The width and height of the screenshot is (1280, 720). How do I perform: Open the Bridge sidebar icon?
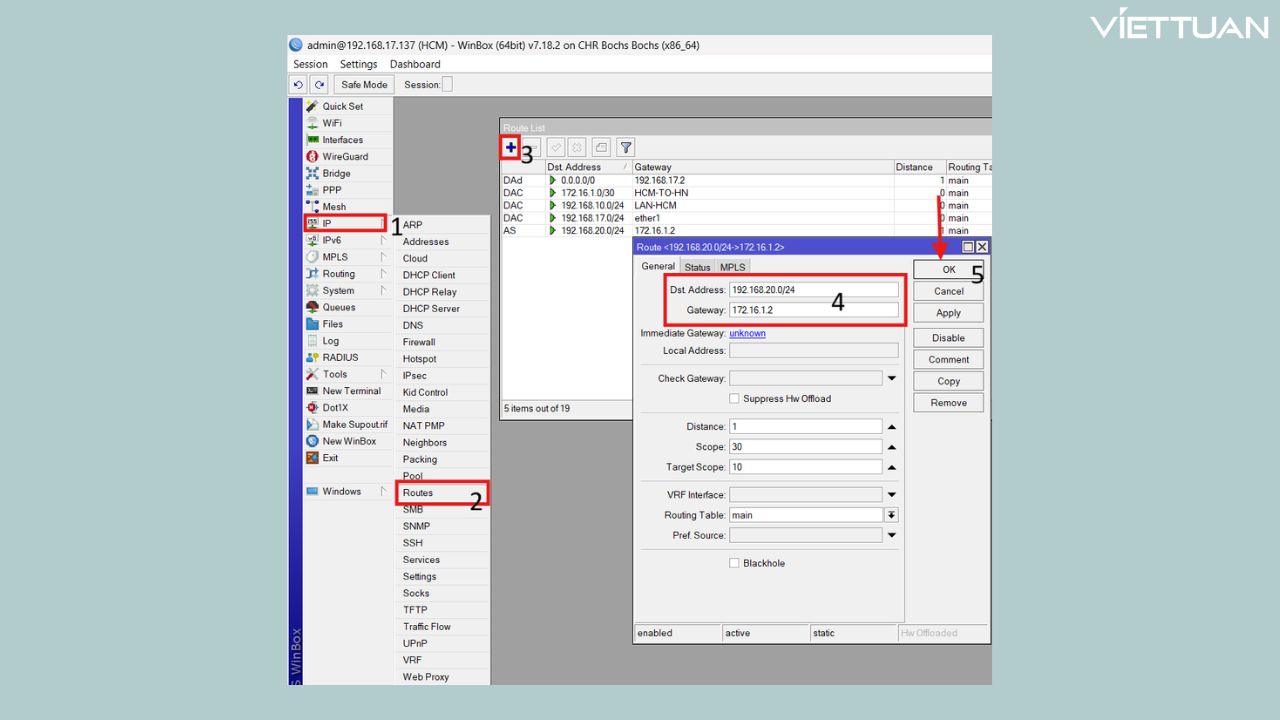pos(312,173)
